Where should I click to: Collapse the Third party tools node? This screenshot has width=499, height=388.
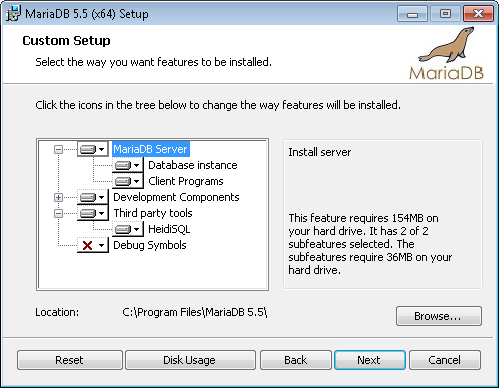point(58,213)
